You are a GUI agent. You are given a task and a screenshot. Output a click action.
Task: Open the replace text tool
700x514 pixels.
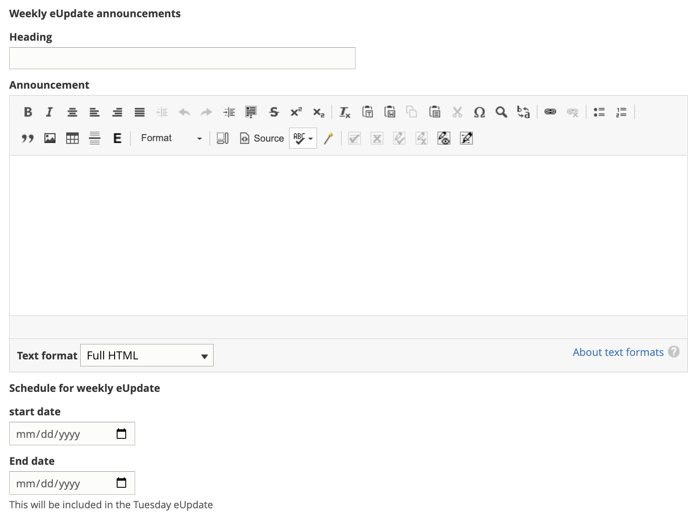coord(523,112)
